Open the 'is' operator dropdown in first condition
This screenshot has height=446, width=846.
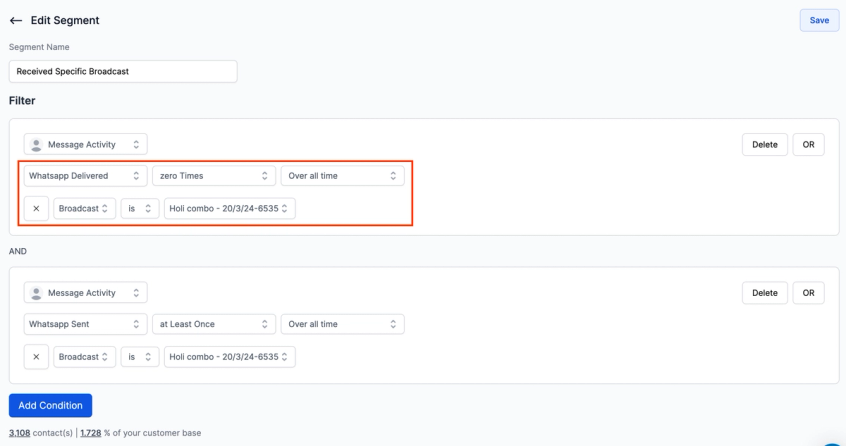[140, 209]
